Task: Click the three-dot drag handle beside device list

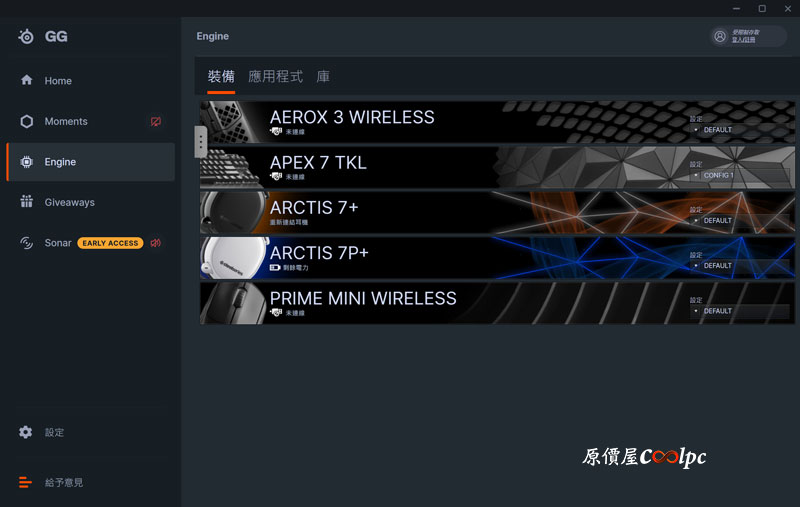Action: (201, 141)
